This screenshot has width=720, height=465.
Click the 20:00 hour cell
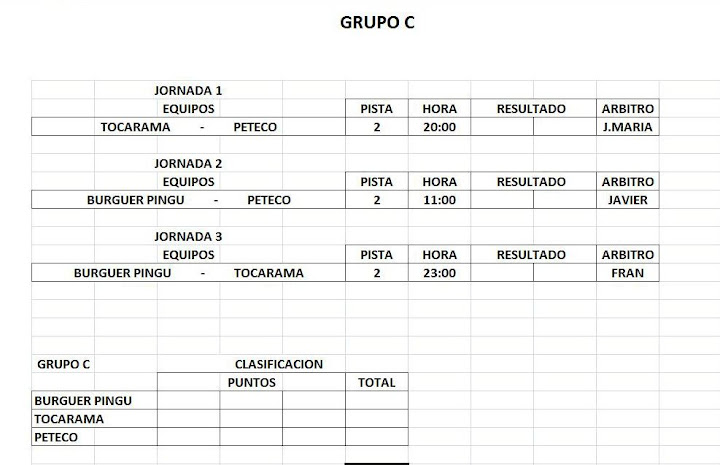439,127
